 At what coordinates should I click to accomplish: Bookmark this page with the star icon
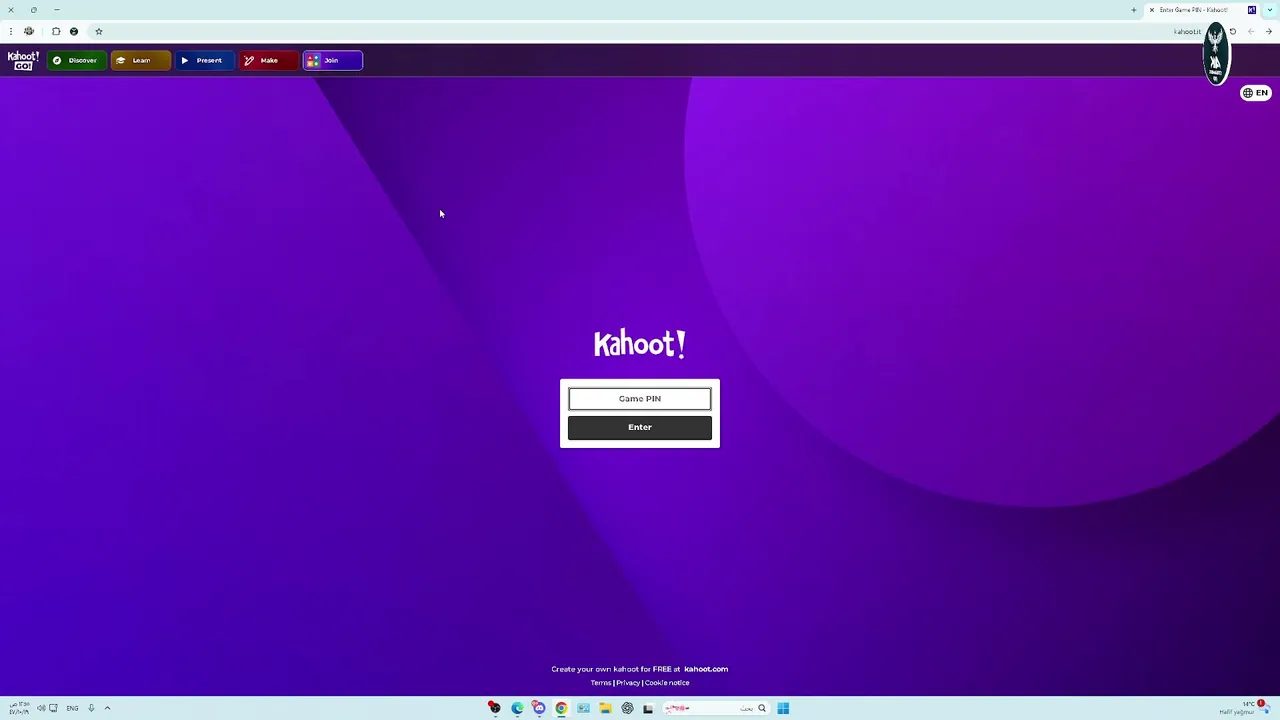pos(99,31)
